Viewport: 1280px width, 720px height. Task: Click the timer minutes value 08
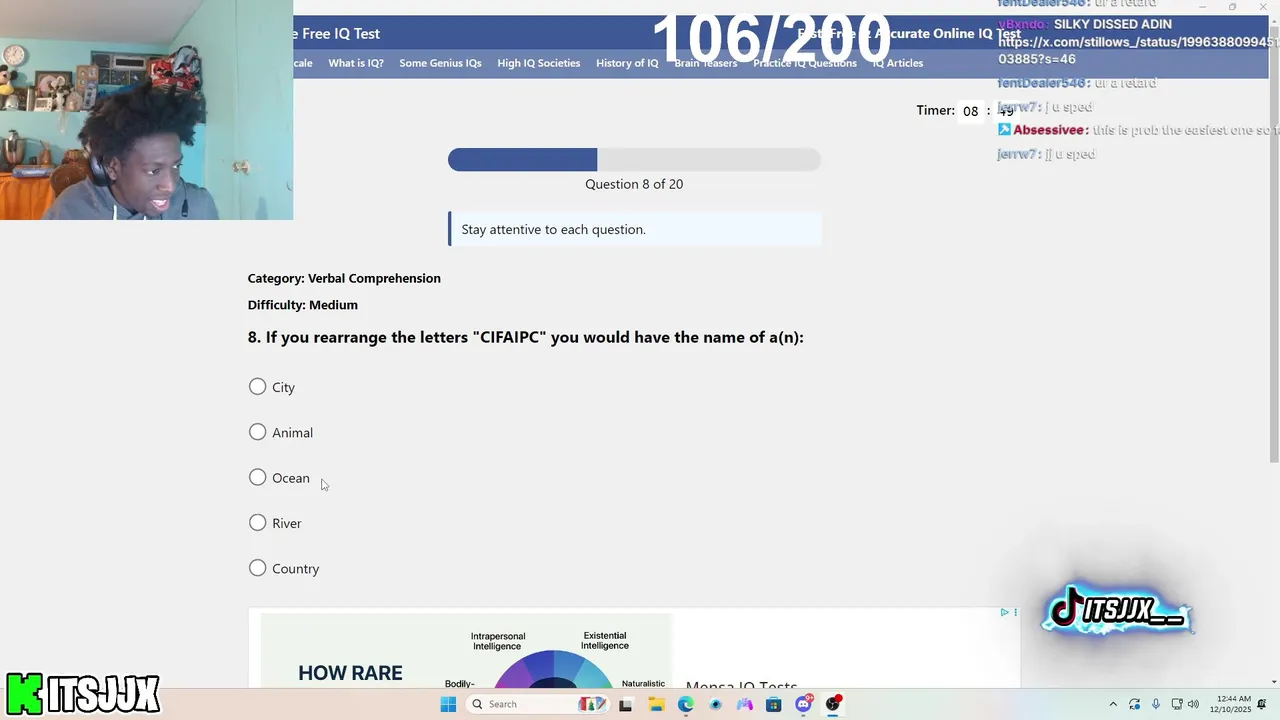tap(970, 111)
